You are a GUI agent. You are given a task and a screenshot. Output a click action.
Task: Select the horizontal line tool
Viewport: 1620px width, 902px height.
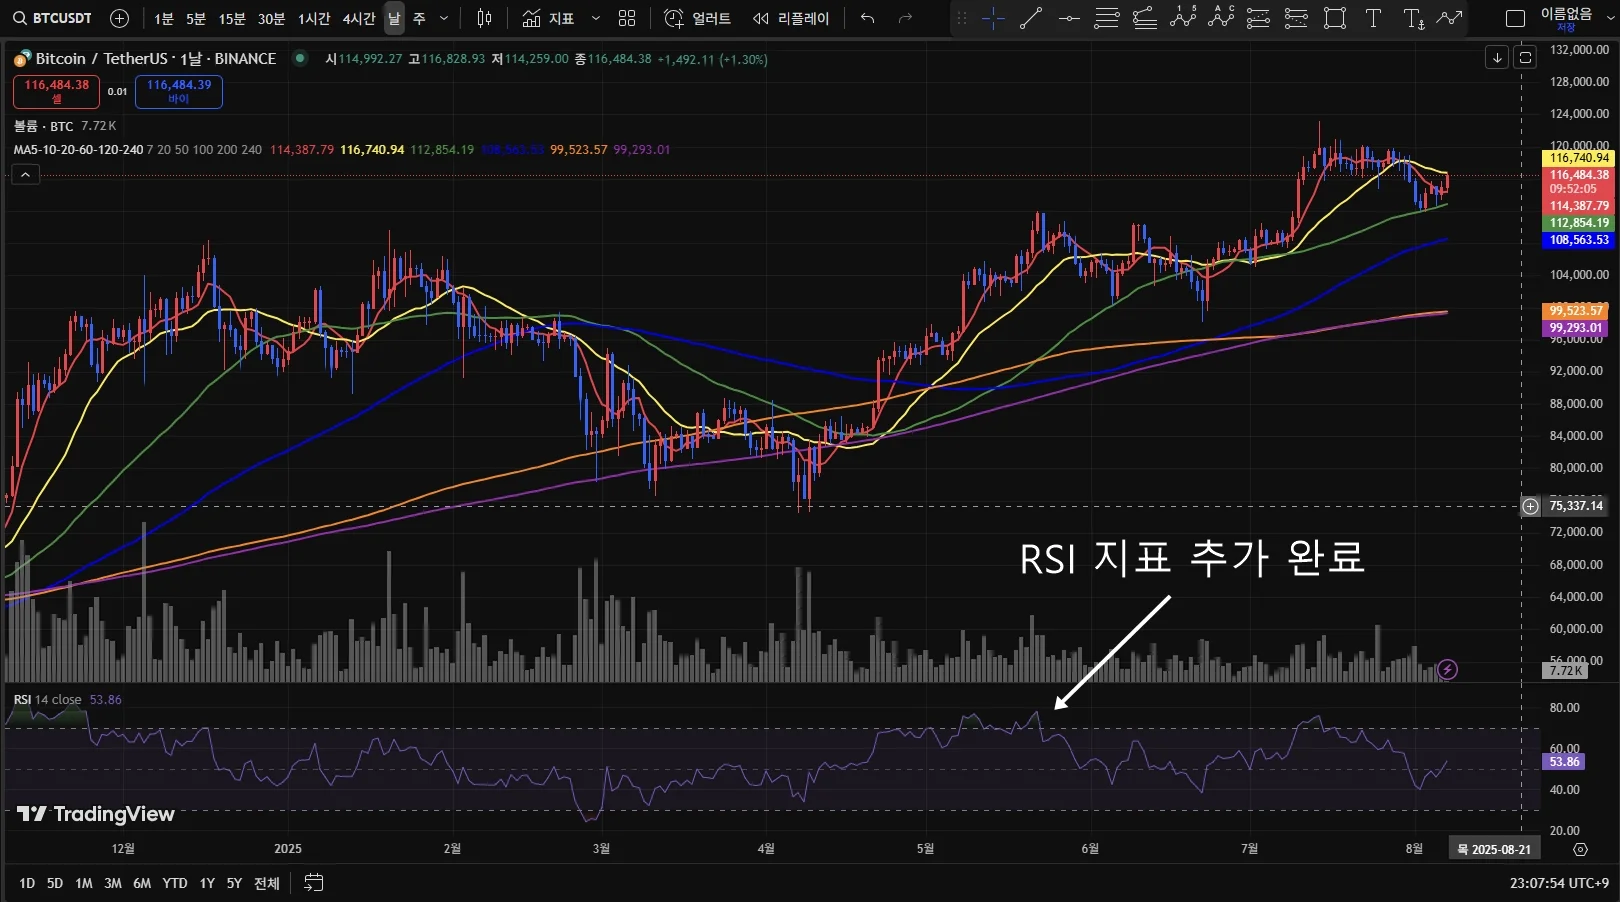pyautogui.click(x=1069, y=18)
